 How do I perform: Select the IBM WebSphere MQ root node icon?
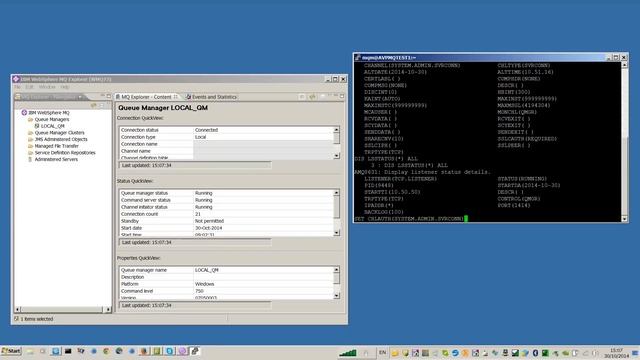24,112
